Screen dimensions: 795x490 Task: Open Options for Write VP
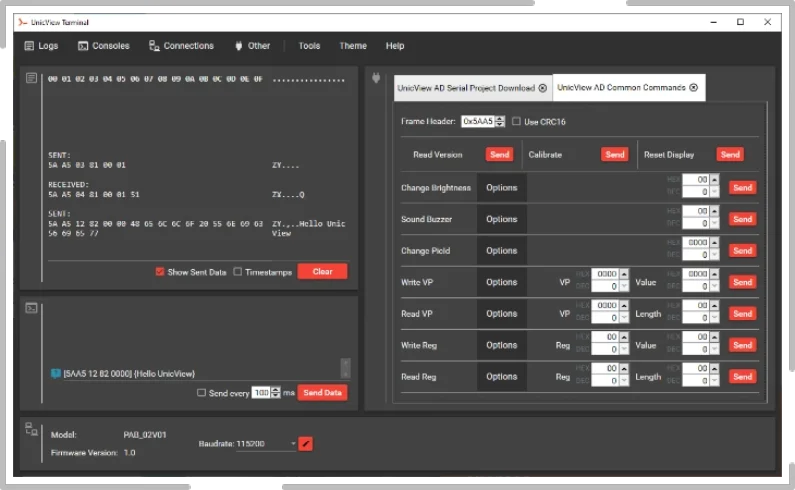(x=501, y=282)
